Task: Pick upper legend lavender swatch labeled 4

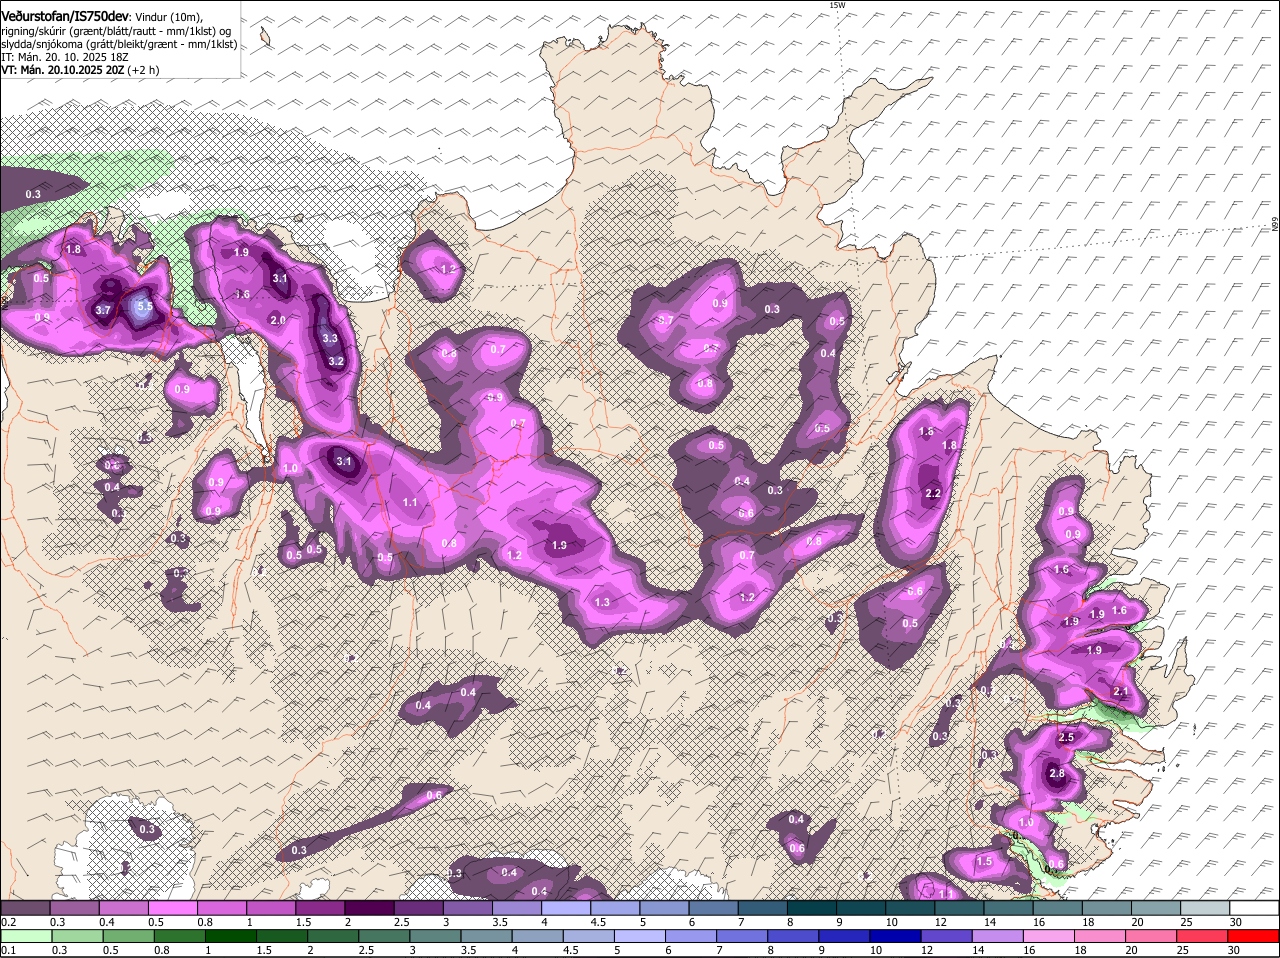Action: pos(566,907)
